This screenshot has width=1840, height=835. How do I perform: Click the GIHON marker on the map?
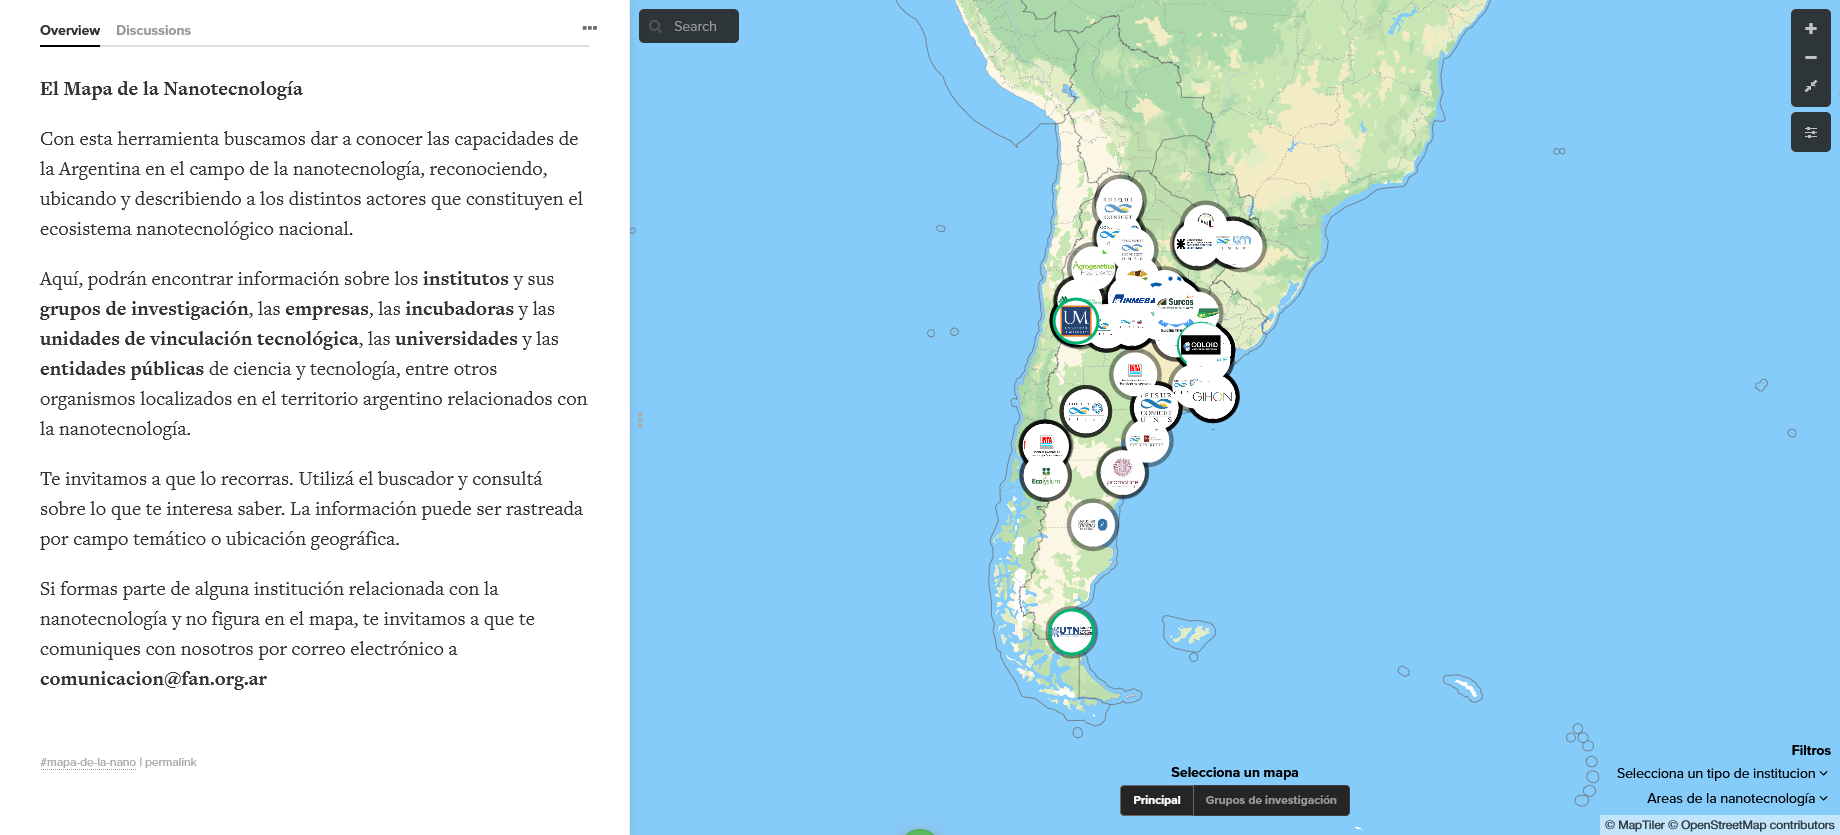pyautogui.click(x=1214, y=397)
